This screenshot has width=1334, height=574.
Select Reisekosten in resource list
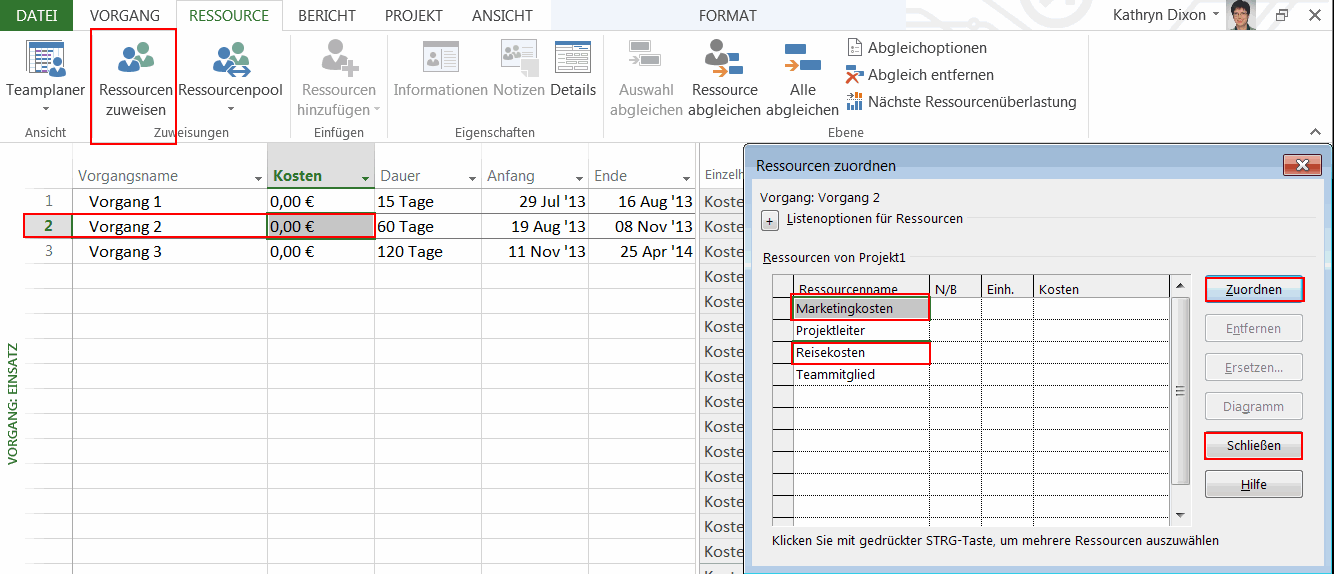(x=860, y=353)
